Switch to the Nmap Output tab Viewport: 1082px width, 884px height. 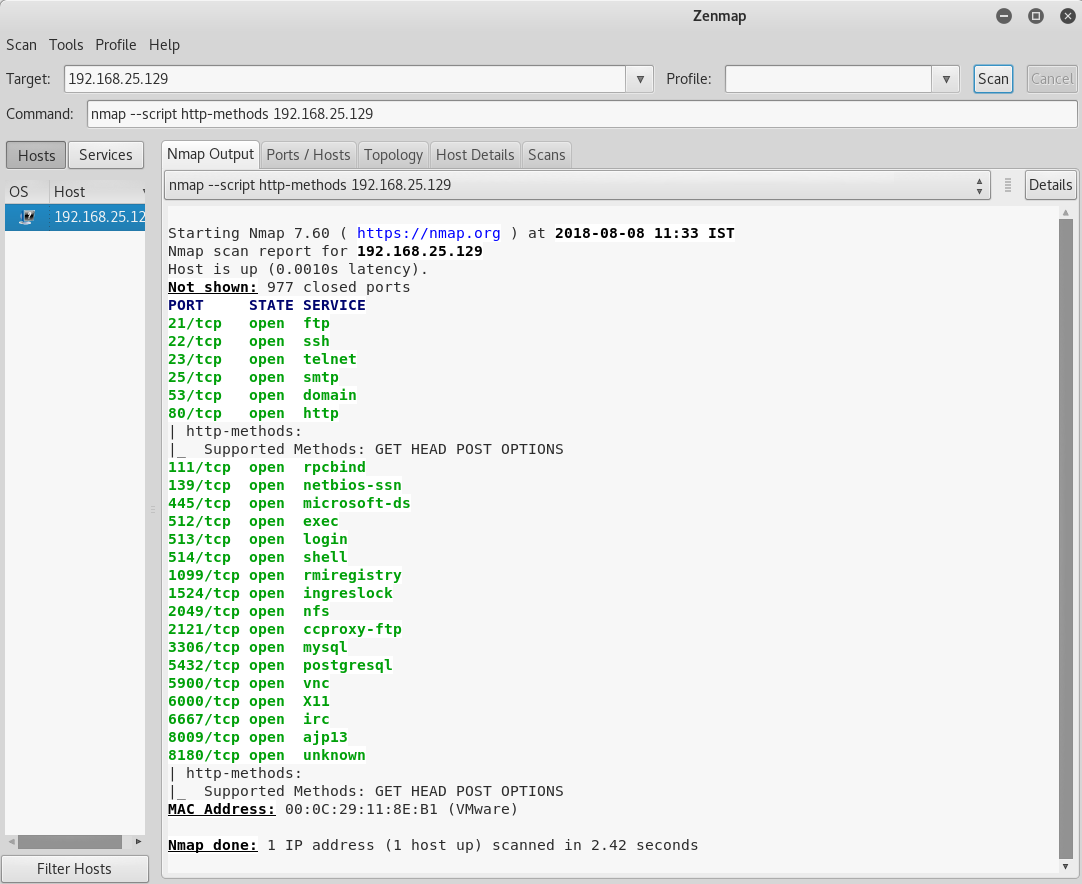click(x=210, y=154)
